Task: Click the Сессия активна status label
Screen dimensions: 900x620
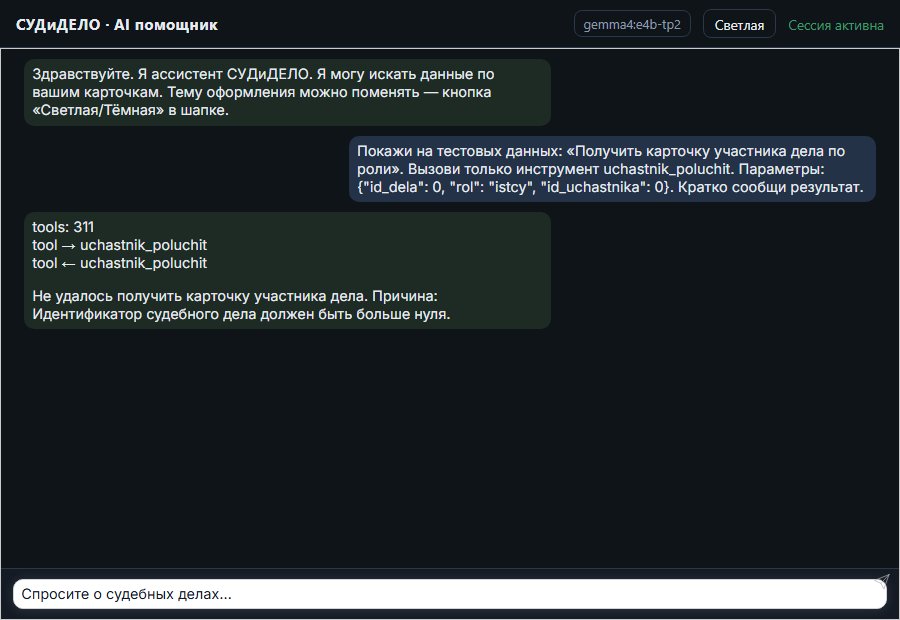Action: tap(836, 25)
